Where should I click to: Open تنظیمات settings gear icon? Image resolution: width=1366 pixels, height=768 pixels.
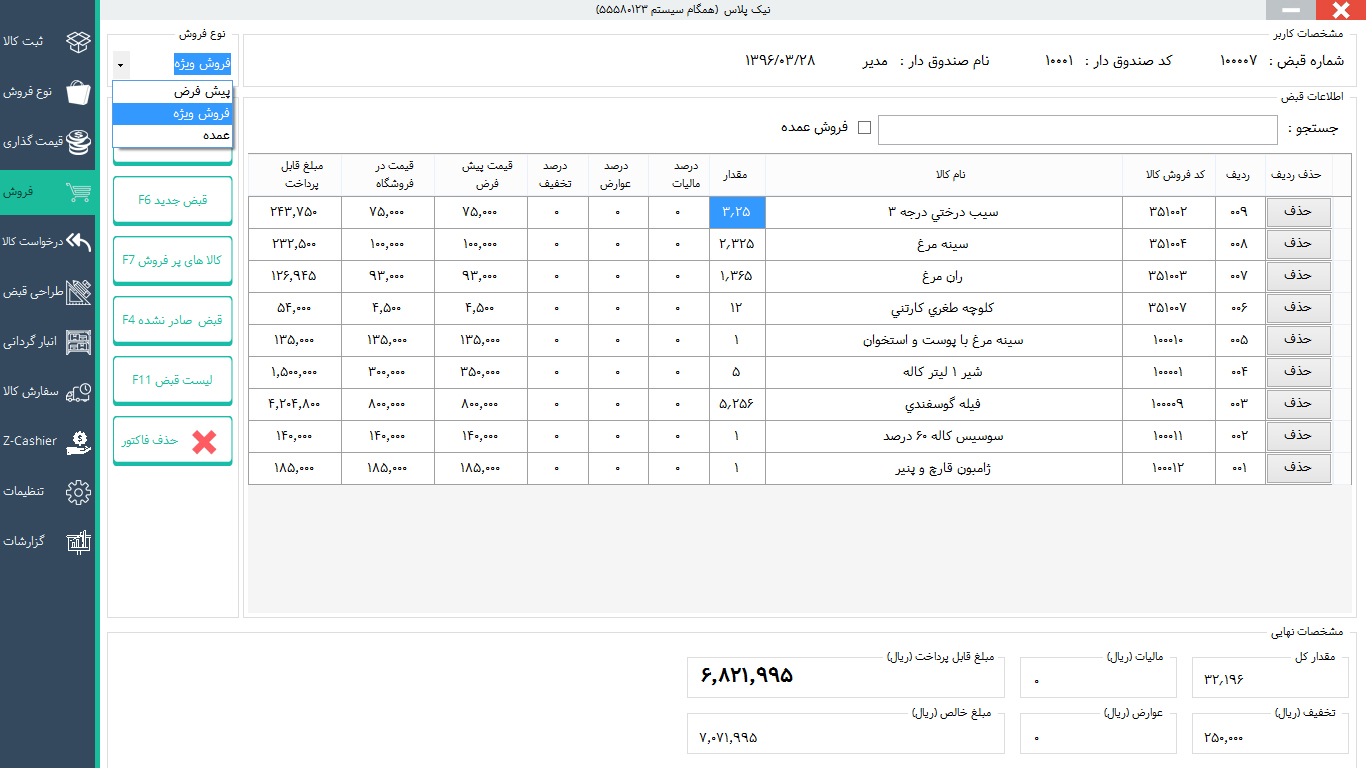[x=78, y=492]
